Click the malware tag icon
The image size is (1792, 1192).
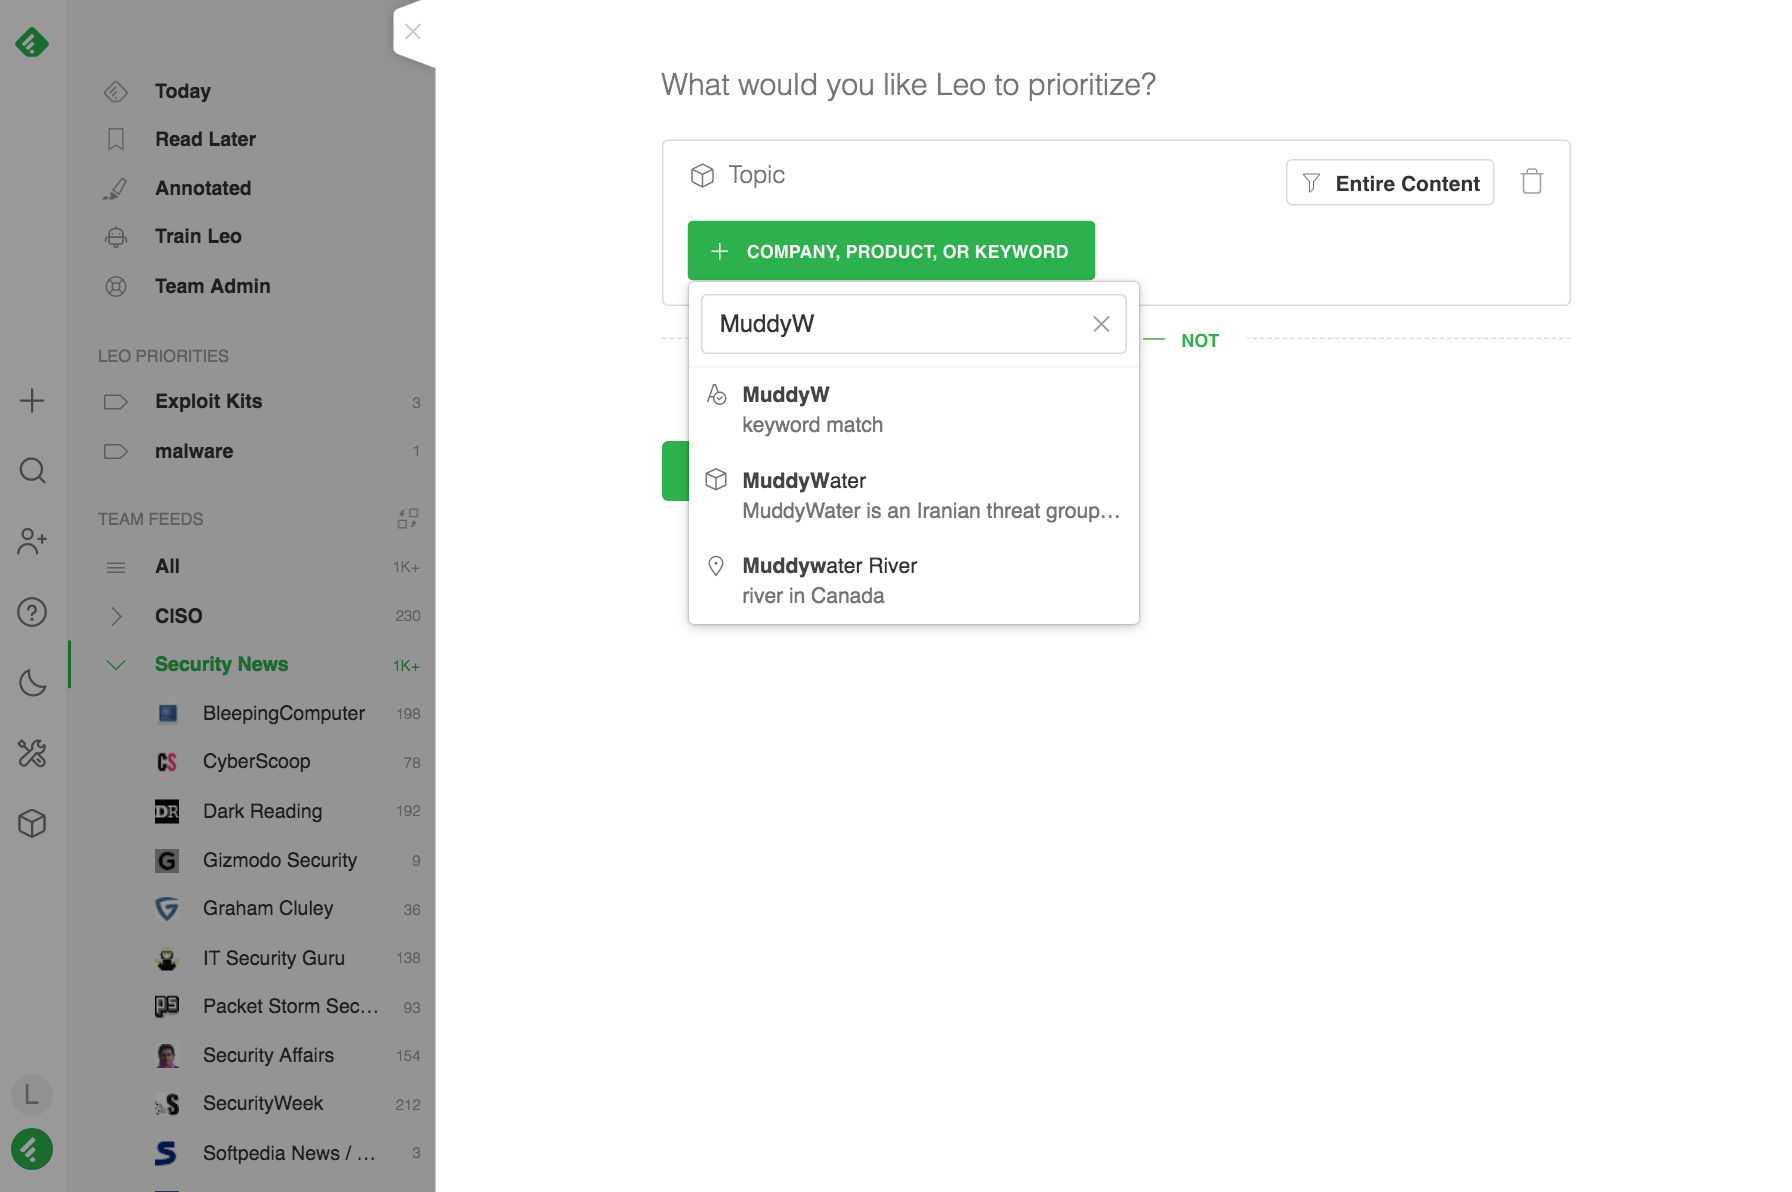coord(116,451)
